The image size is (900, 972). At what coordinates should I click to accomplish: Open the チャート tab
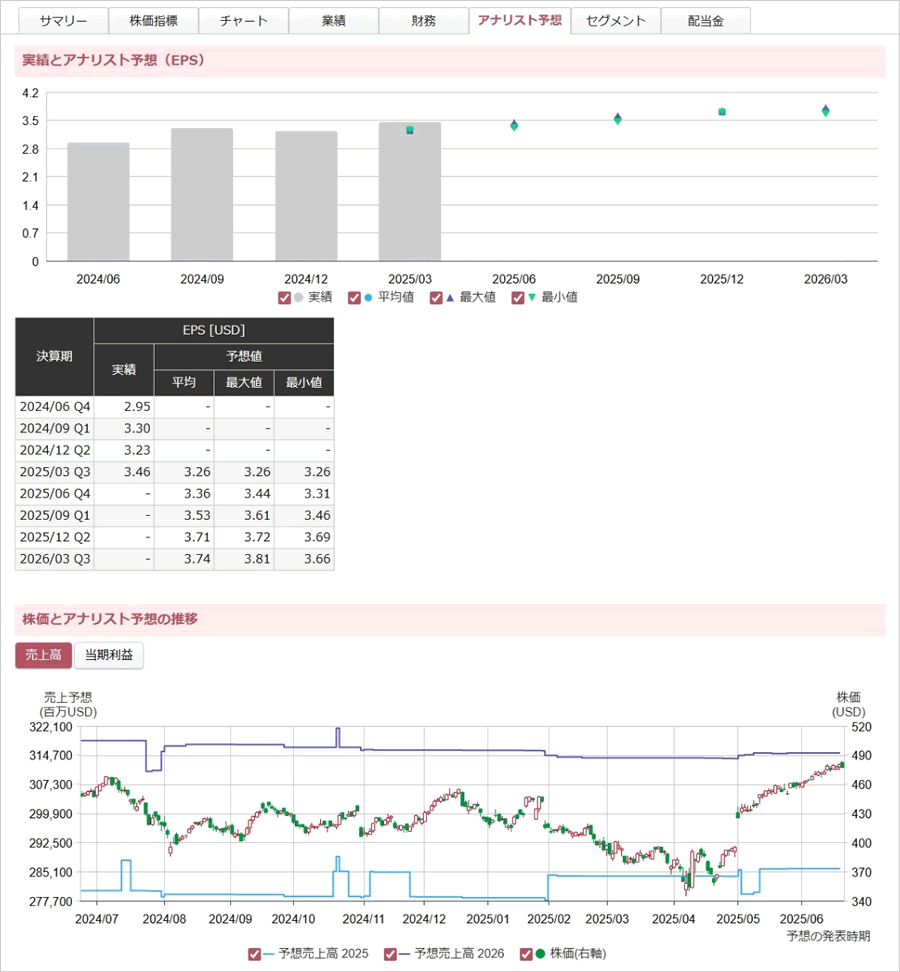[244, 20]
